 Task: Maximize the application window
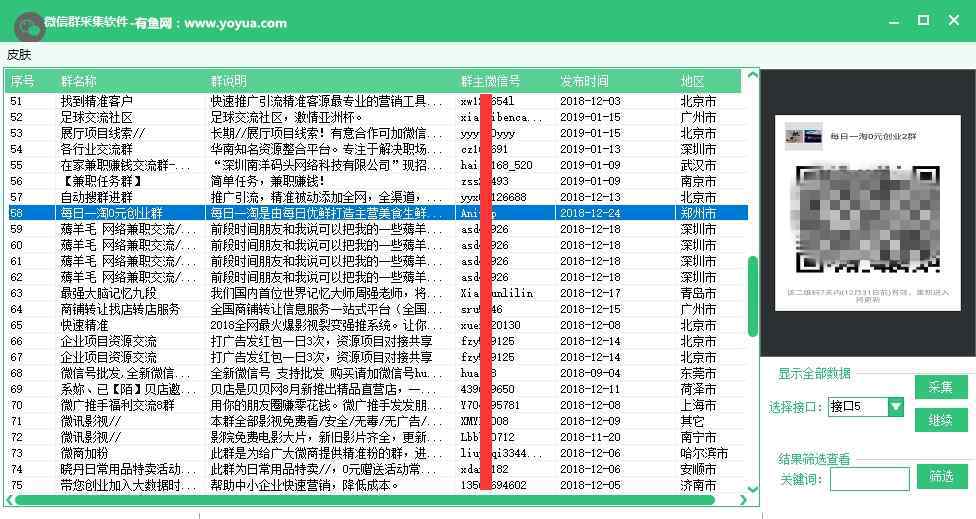click(924, 21)
